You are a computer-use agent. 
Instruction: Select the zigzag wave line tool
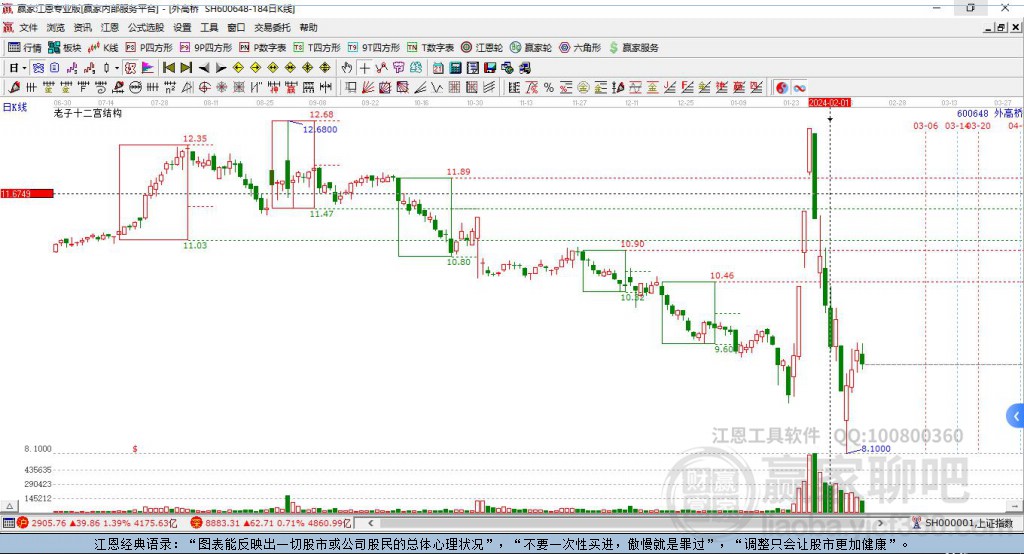point(437,88)
